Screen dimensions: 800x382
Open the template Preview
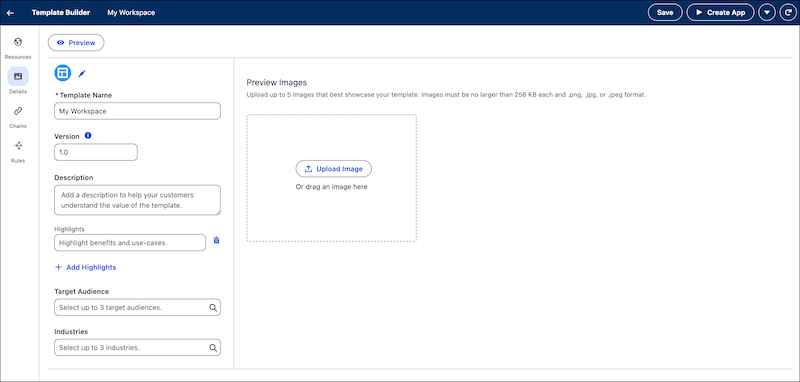click(x=76, y=43)
